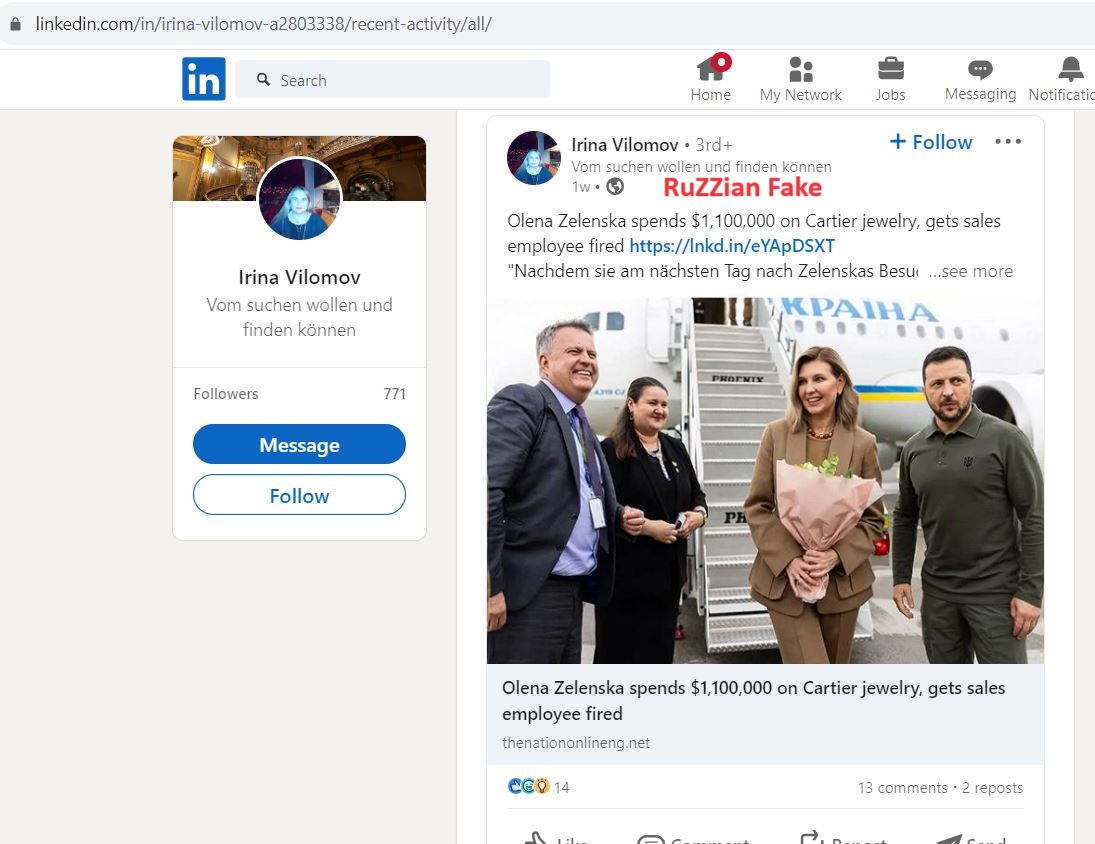Open Messaging from the top navigation
Image resolution: width=1095 pixels, height=844 pixels.
point(980,78)
